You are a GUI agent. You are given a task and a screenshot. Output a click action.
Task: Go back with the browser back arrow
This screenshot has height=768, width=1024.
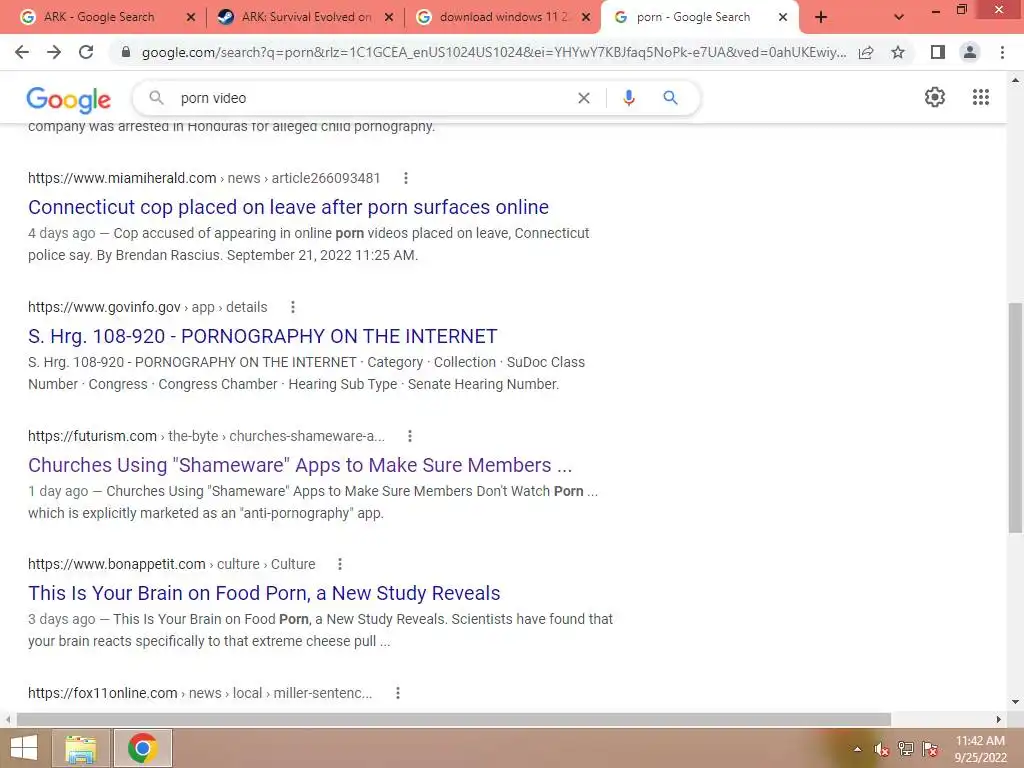(22, 52)
